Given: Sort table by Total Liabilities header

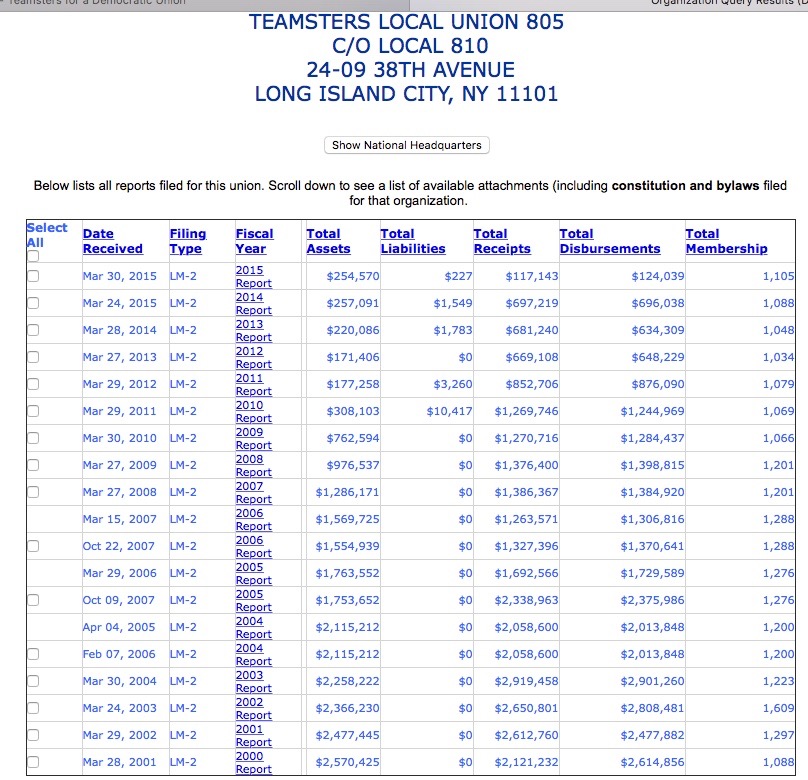Looking at the screenshot, I should [x=413, y=241].
